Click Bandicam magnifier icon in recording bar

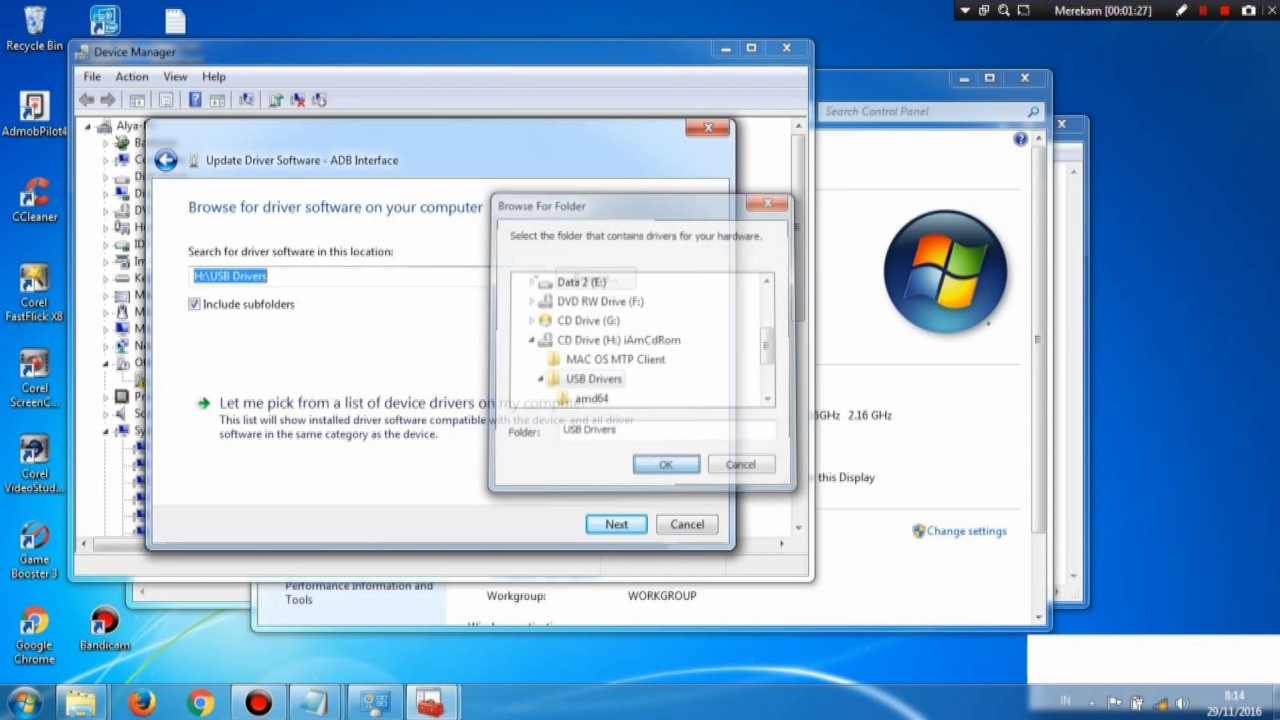[1003, 11]
